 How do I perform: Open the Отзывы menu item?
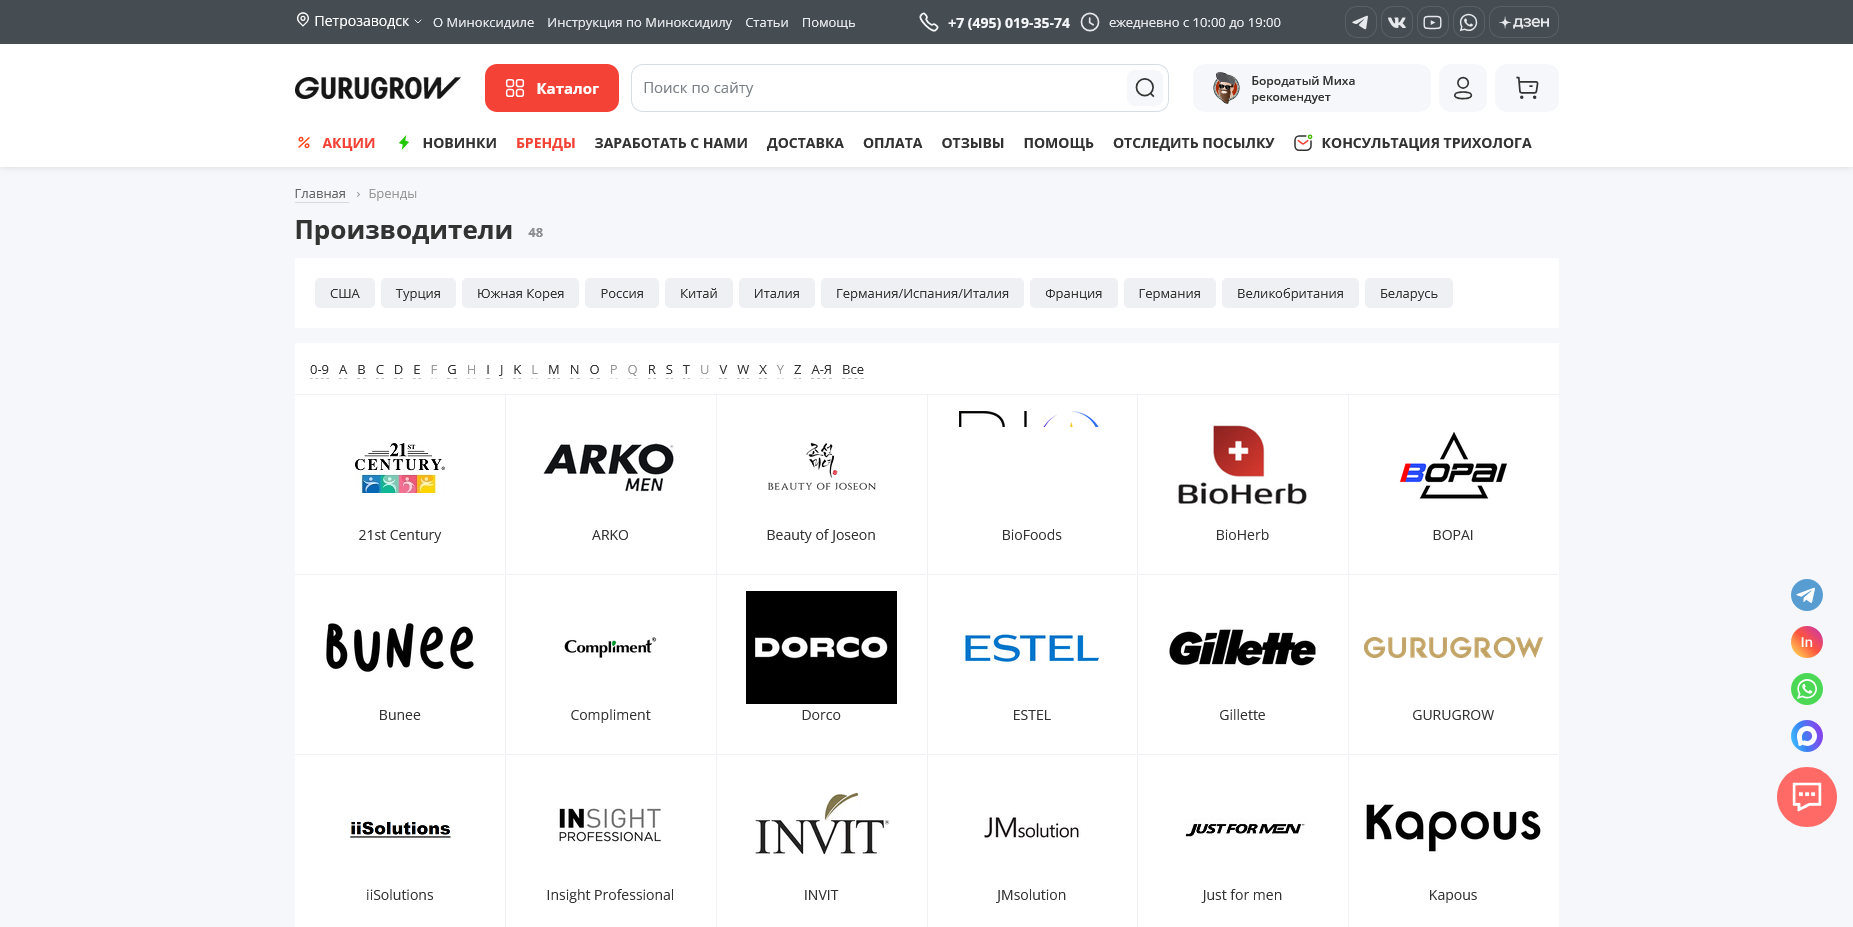973,143
